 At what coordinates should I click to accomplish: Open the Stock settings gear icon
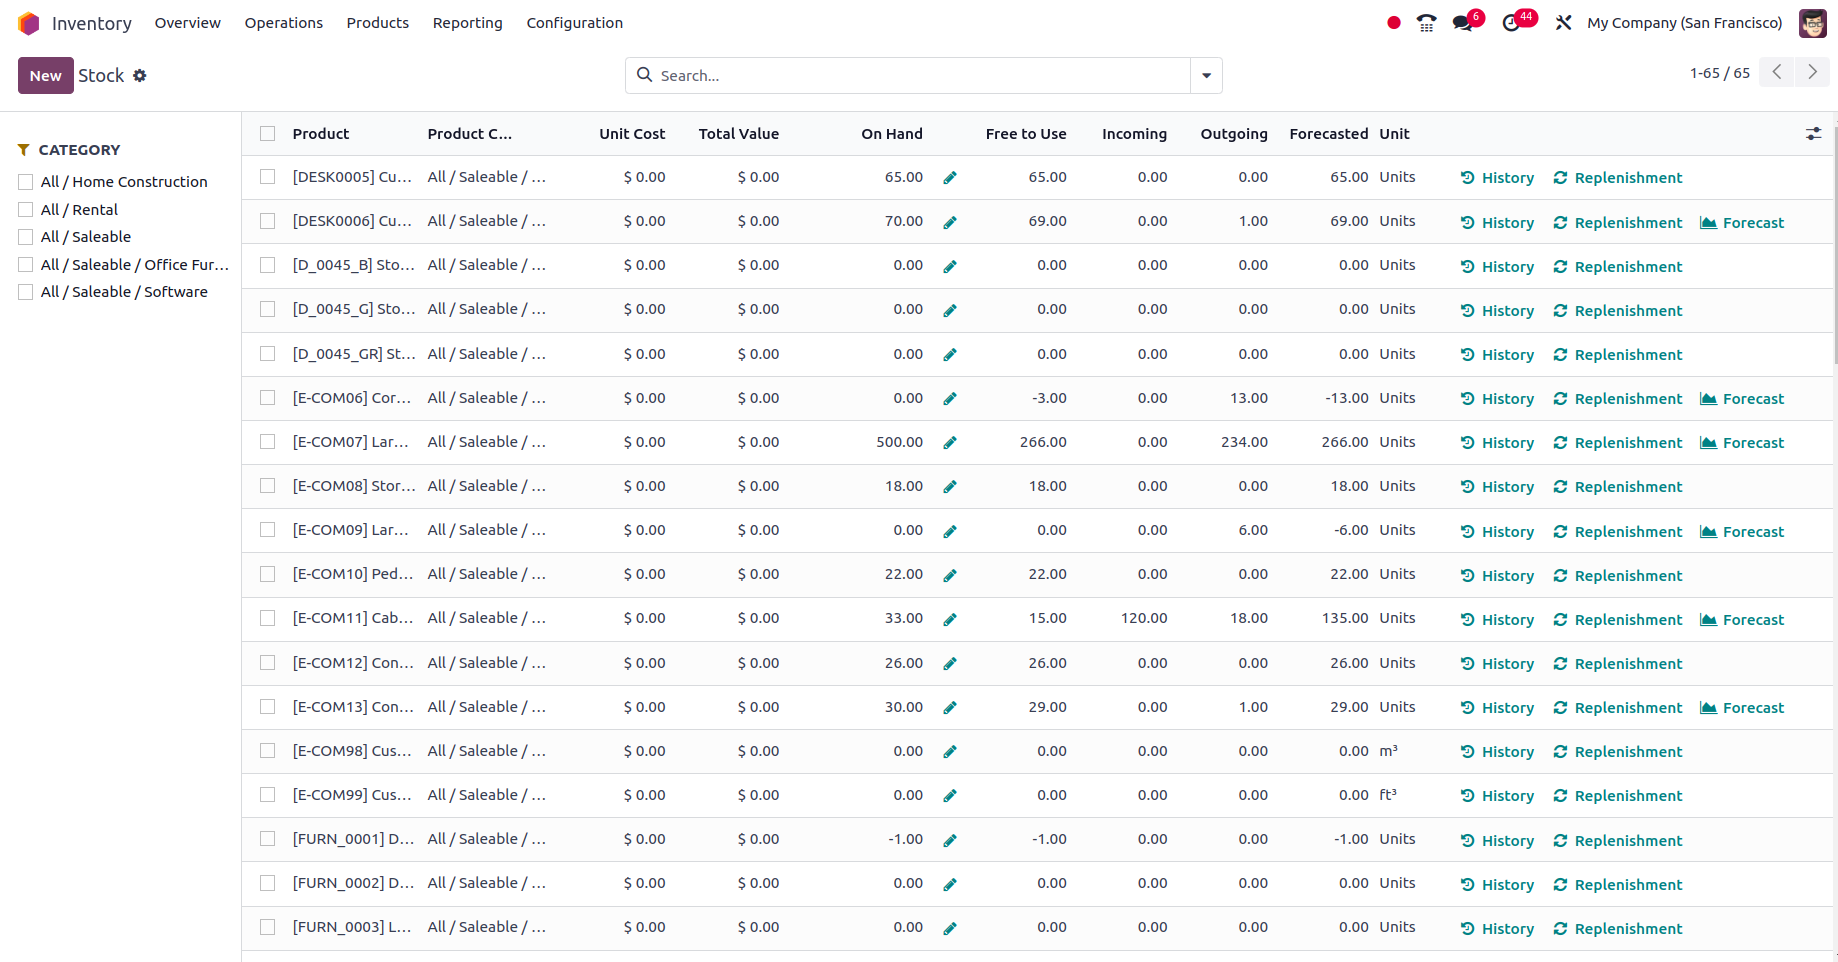[x=140, y=76]
